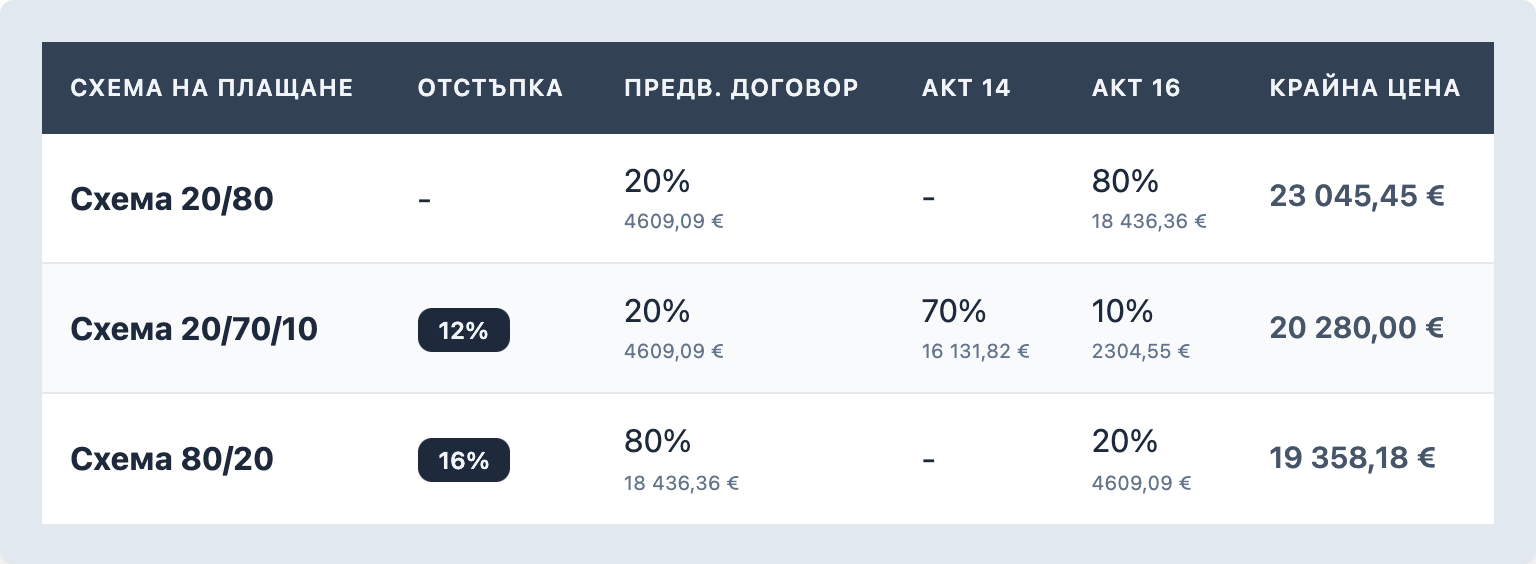Click the Предв. договор column header
This screenshot has width=1536, height=564.
[x=741, y=88]
